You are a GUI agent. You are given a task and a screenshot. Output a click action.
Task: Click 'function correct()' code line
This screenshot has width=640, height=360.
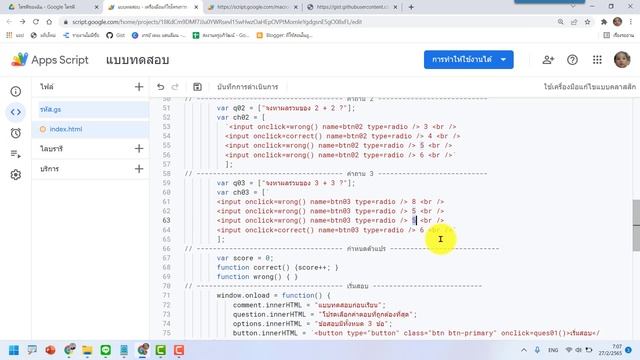pos(278,267)
